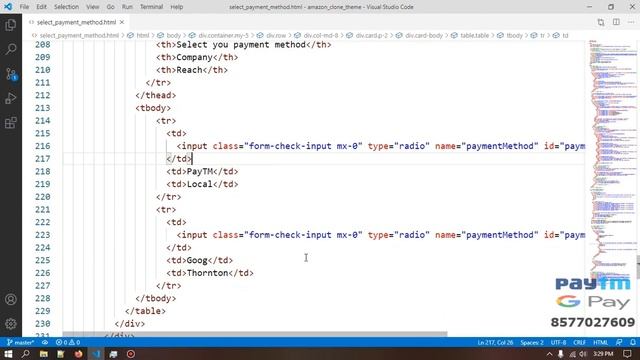Open File Explorer from taskbar
Viewport: 640px width, 360px height.
pos(43,354)
